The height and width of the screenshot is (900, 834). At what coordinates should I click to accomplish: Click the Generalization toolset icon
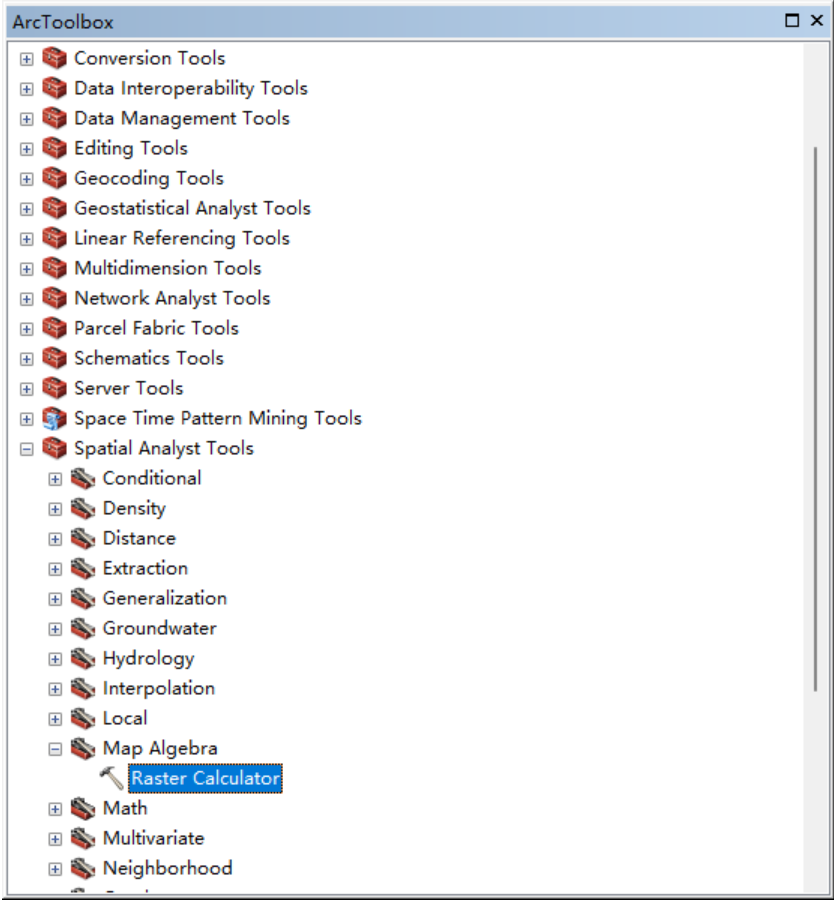83,598
